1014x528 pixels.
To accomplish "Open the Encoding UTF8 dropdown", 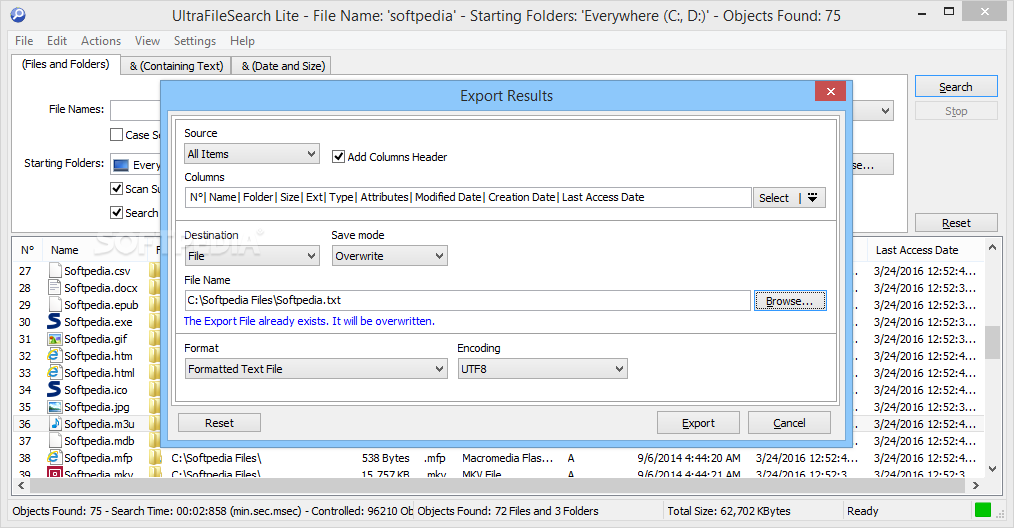I will coord(542,369).
